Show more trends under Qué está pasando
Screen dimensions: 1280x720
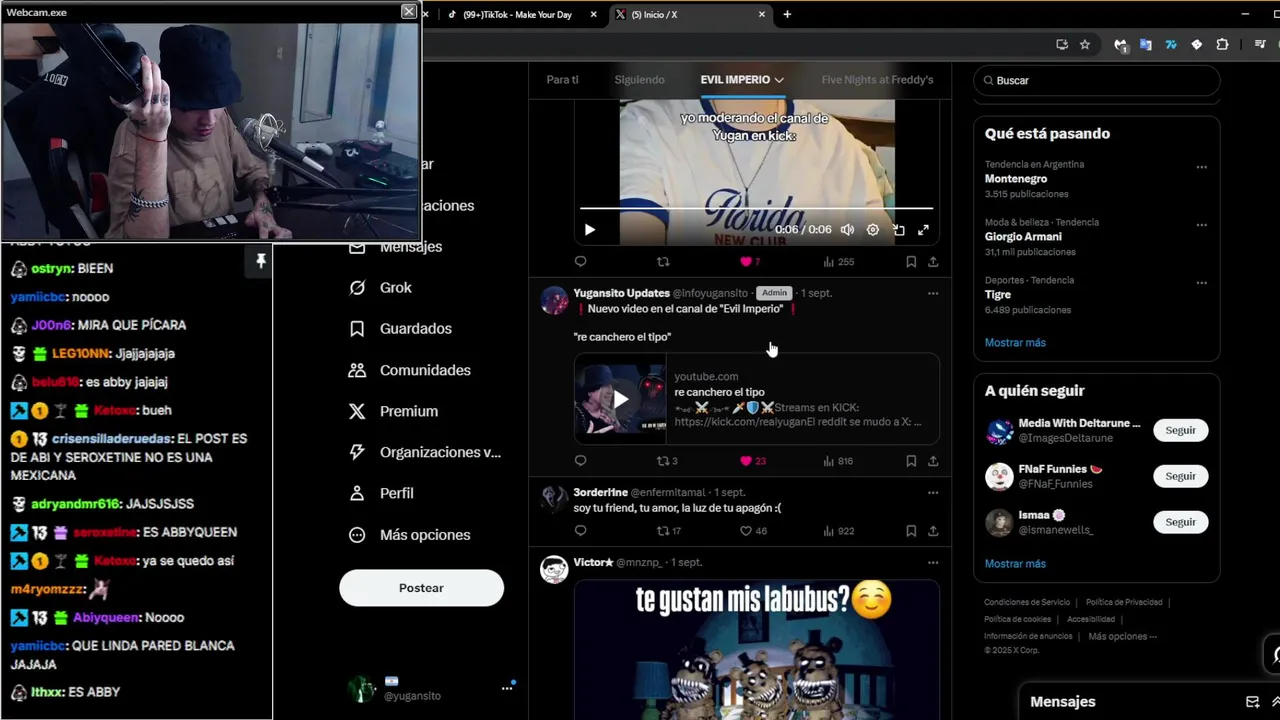(x=1015, y=342)
